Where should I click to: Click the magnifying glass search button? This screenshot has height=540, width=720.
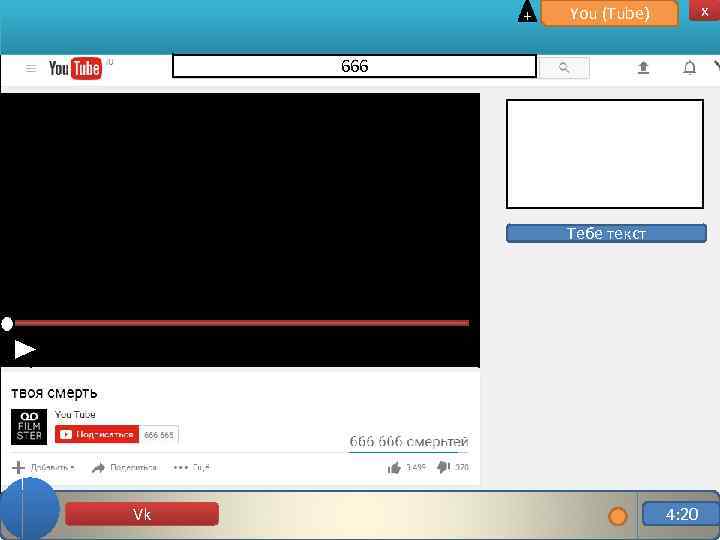[564, 68]
